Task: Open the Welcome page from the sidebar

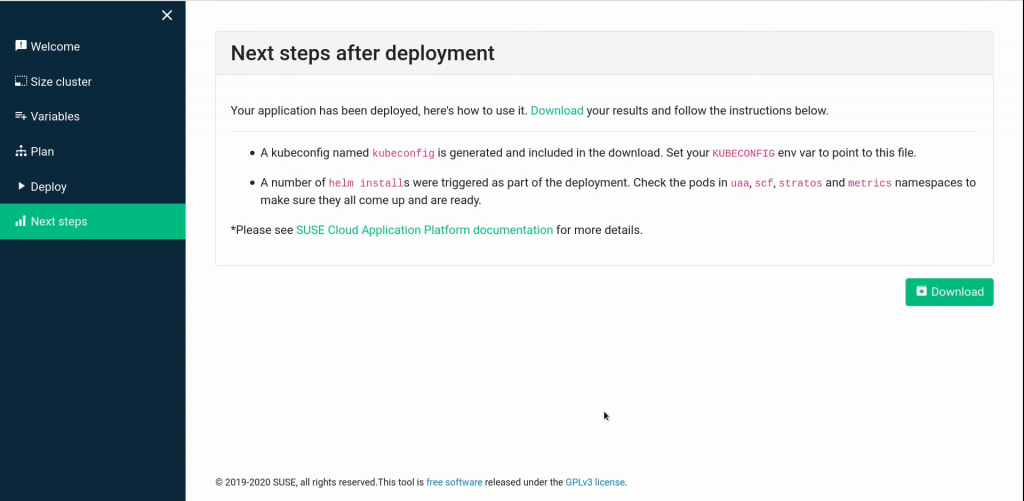Action: coord(55,46)
